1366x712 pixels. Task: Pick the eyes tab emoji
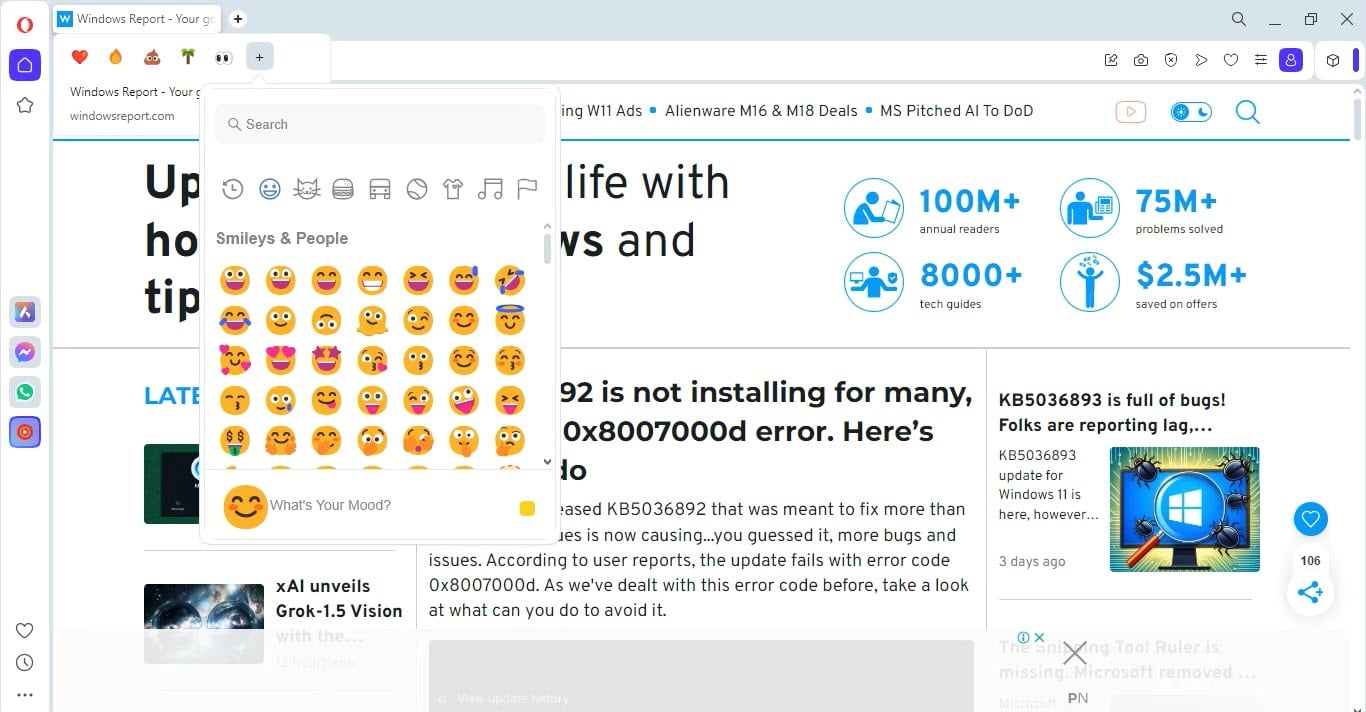pos(224,58)
